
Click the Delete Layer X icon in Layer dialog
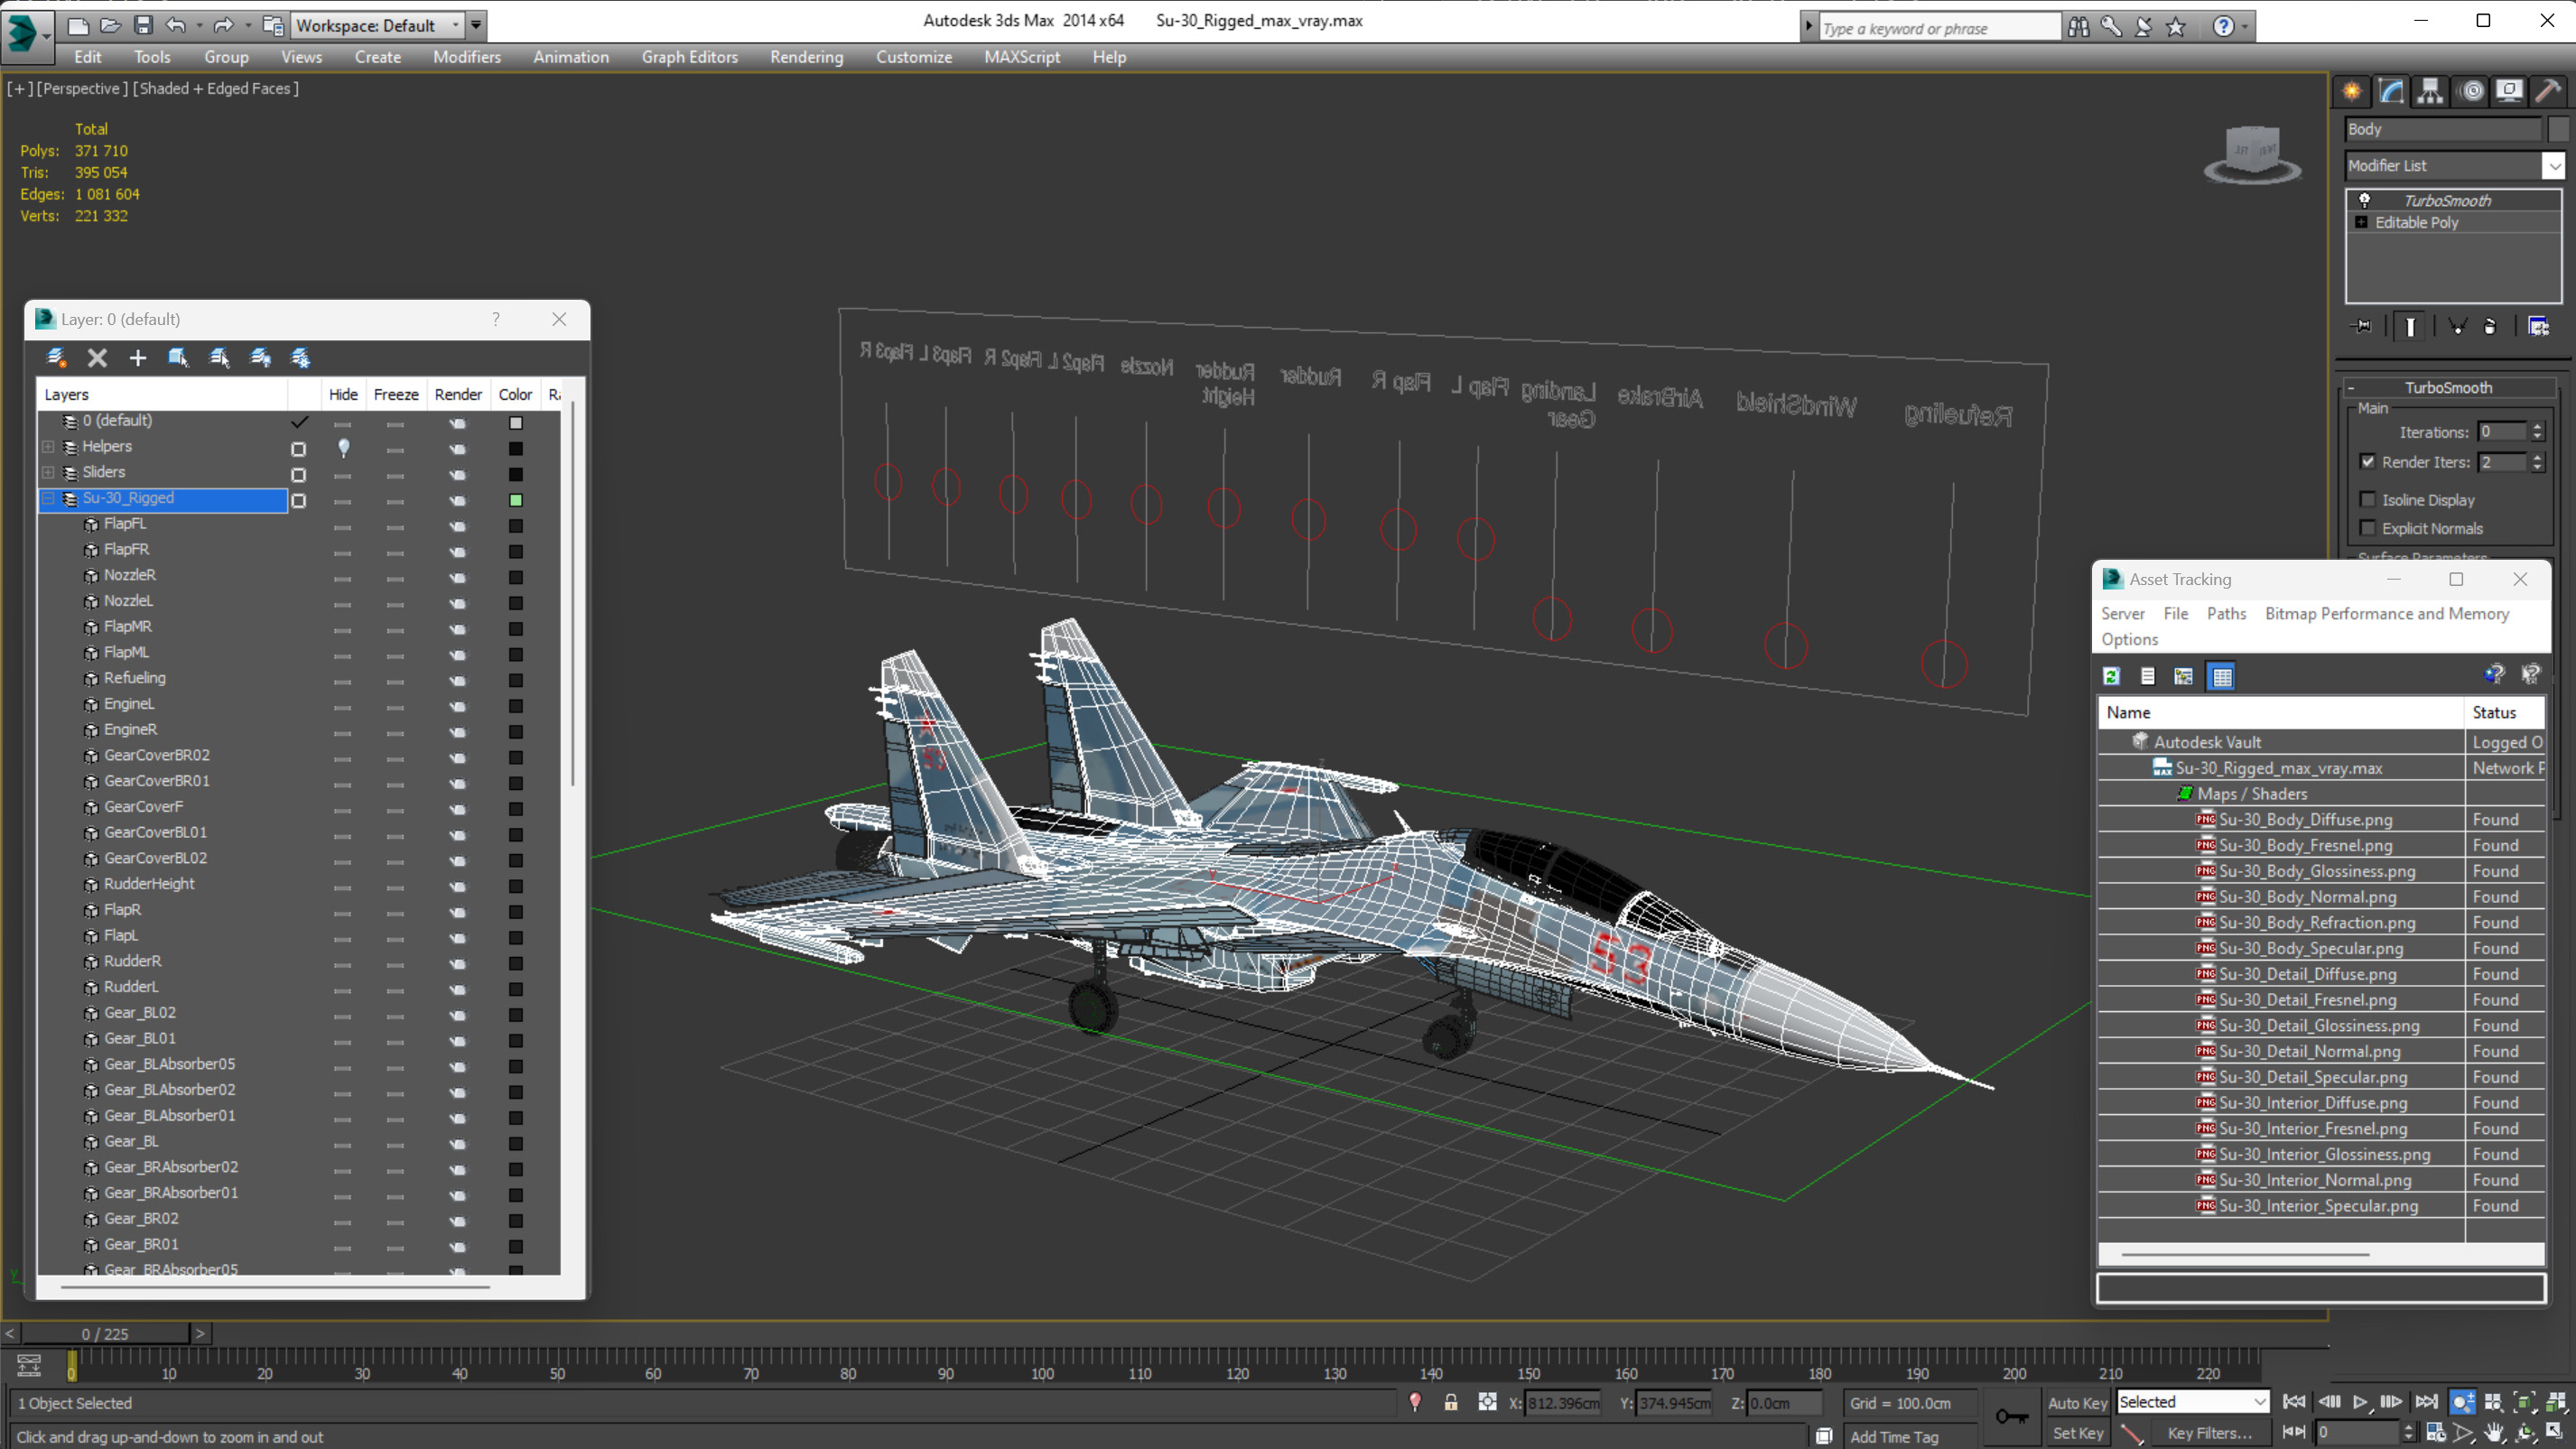tap(97, 357)
